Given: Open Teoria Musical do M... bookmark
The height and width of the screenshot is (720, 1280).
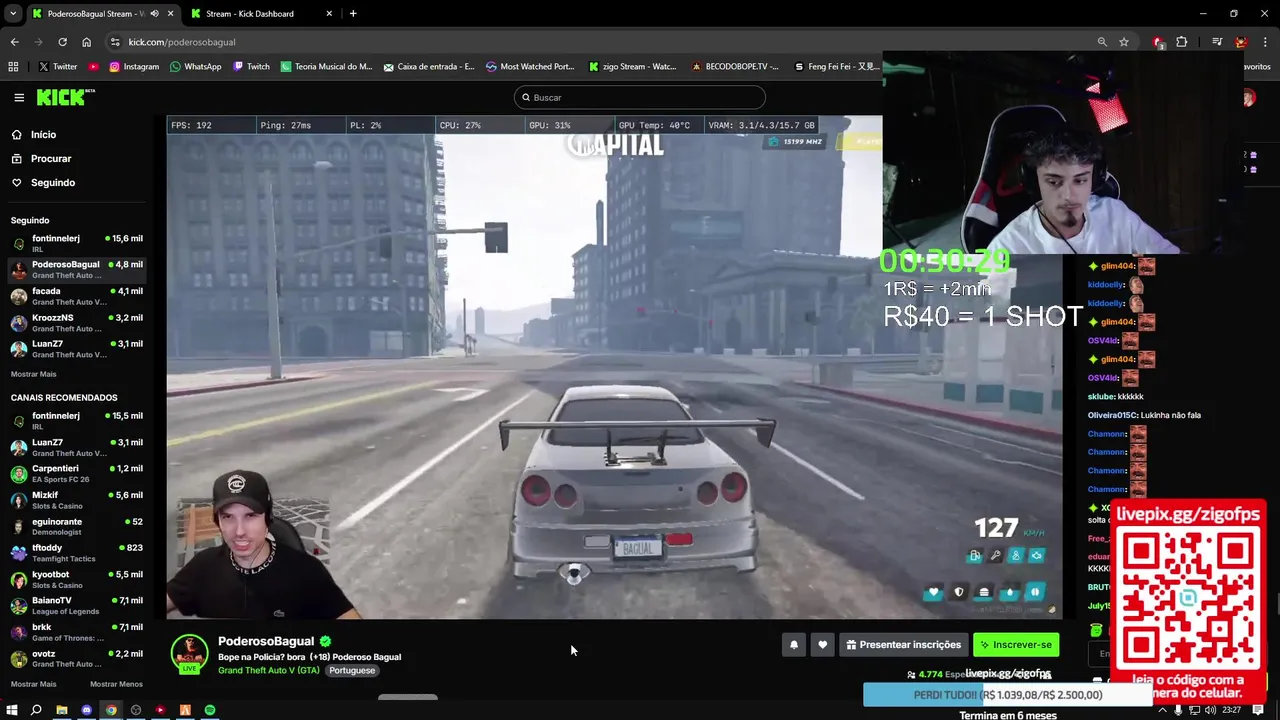Looking at the screenshot, I should point(326,67).
